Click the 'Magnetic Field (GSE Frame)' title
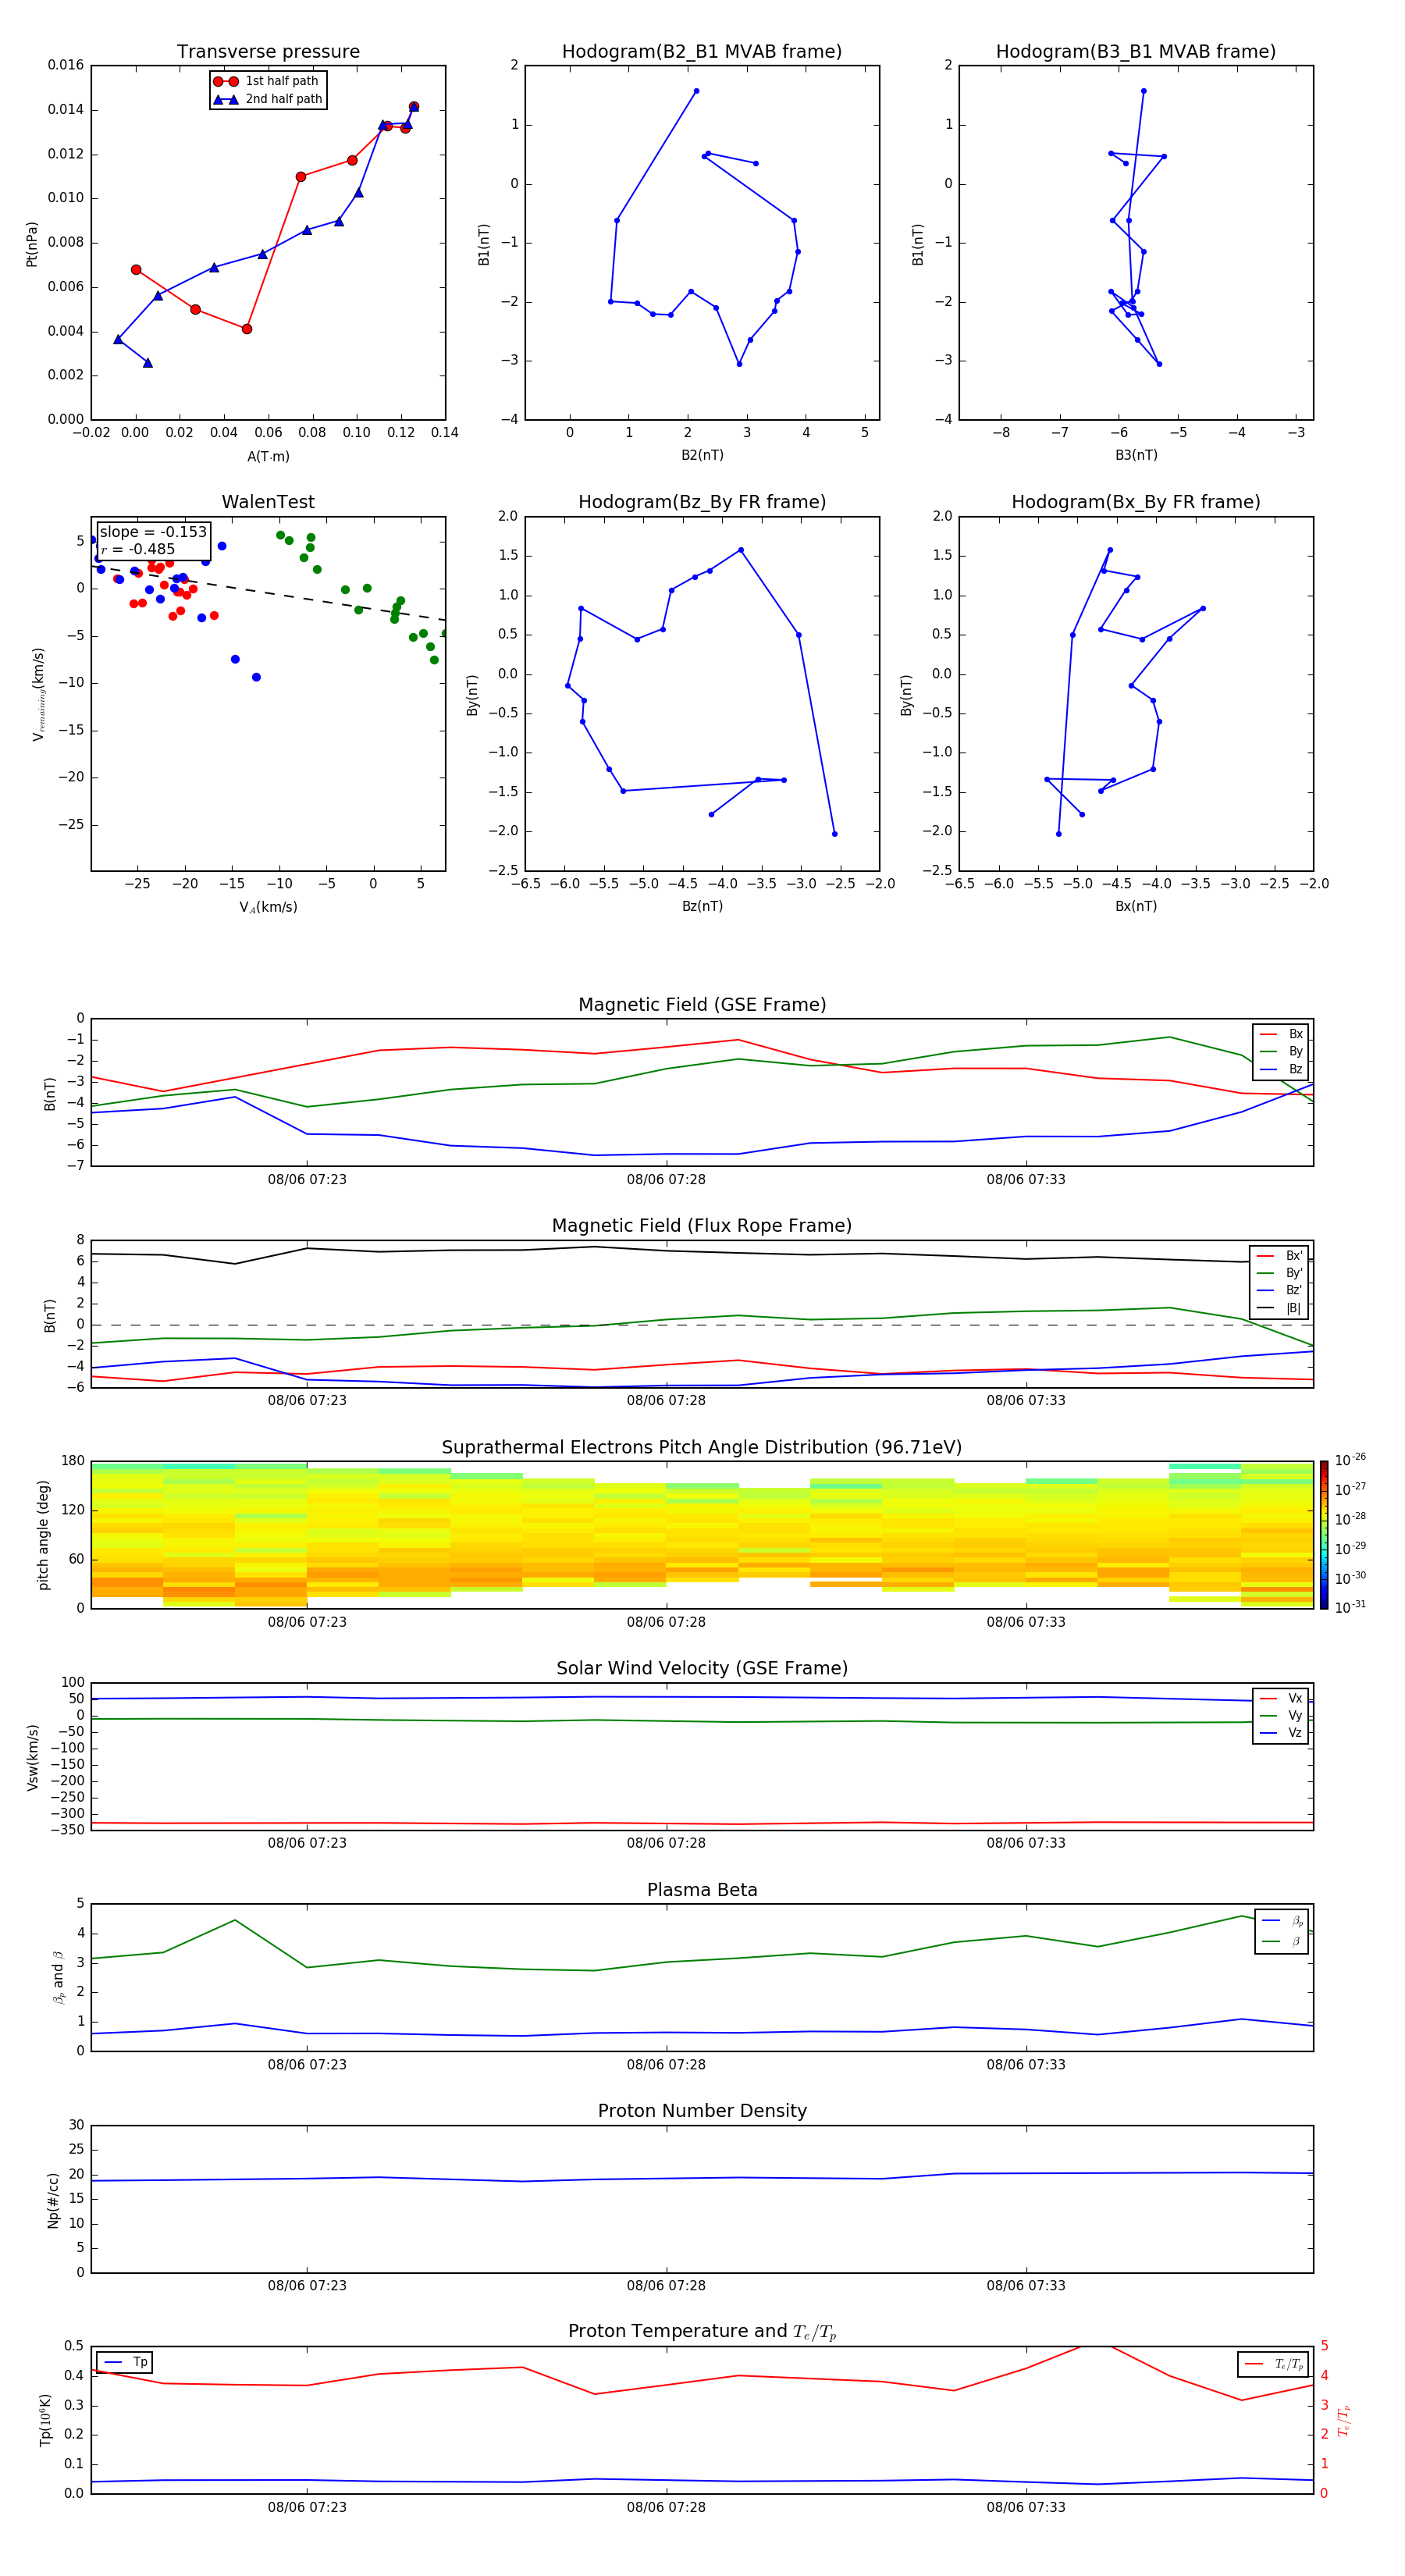This screenshot has height=2576, width=1405. point(702,1005)
